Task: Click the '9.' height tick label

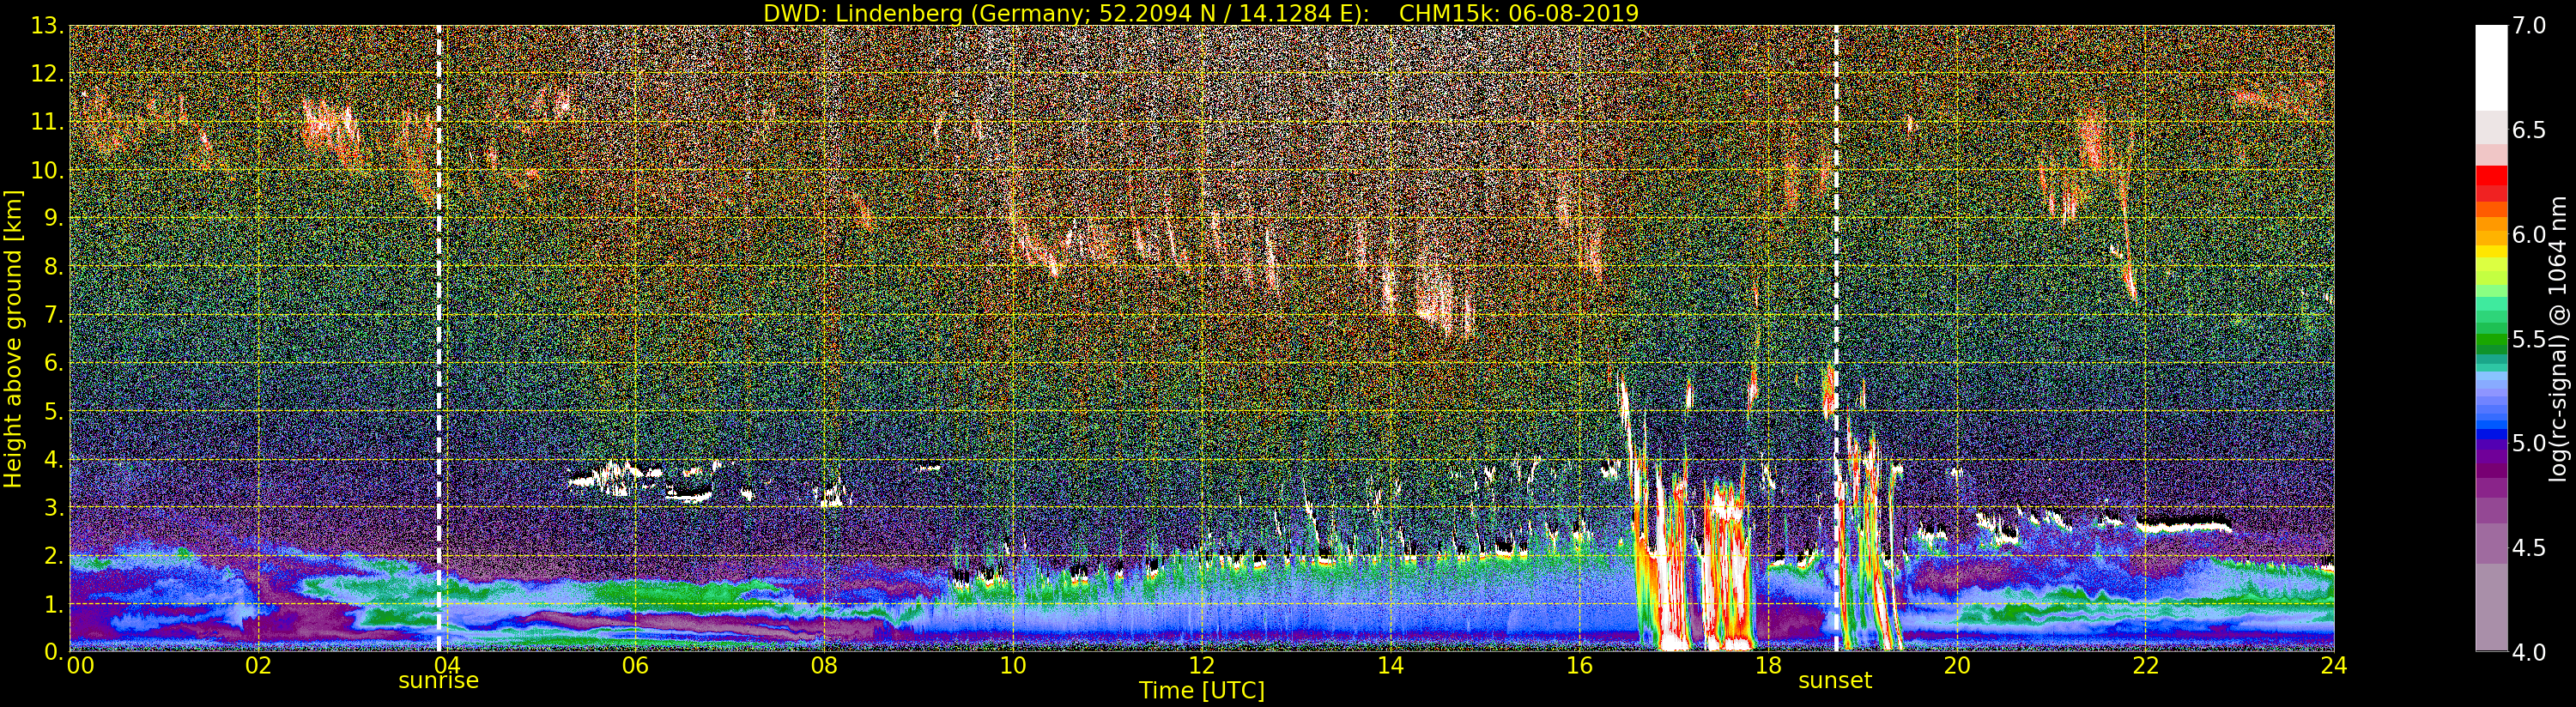Action: [x=53, y=218]
